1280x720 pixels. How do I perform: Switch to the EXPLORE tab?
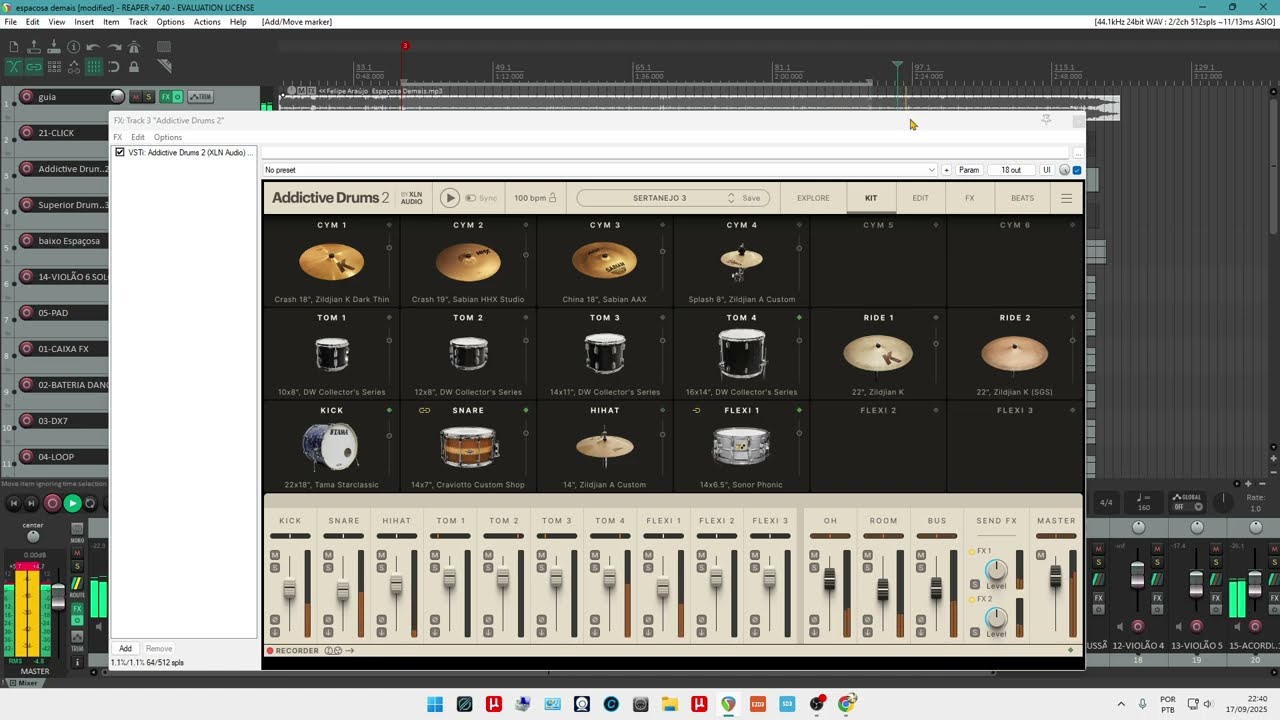tap(813, 198)
